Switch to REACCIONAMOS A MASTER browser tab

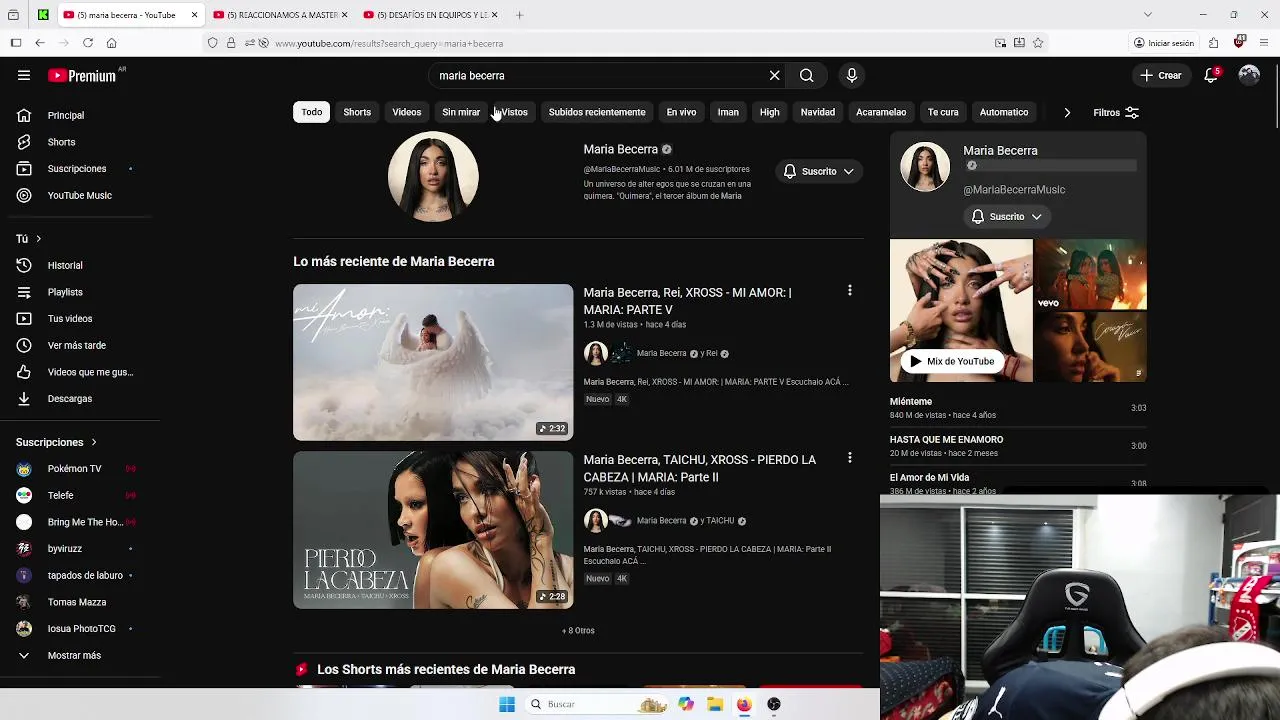click(280, 15)
